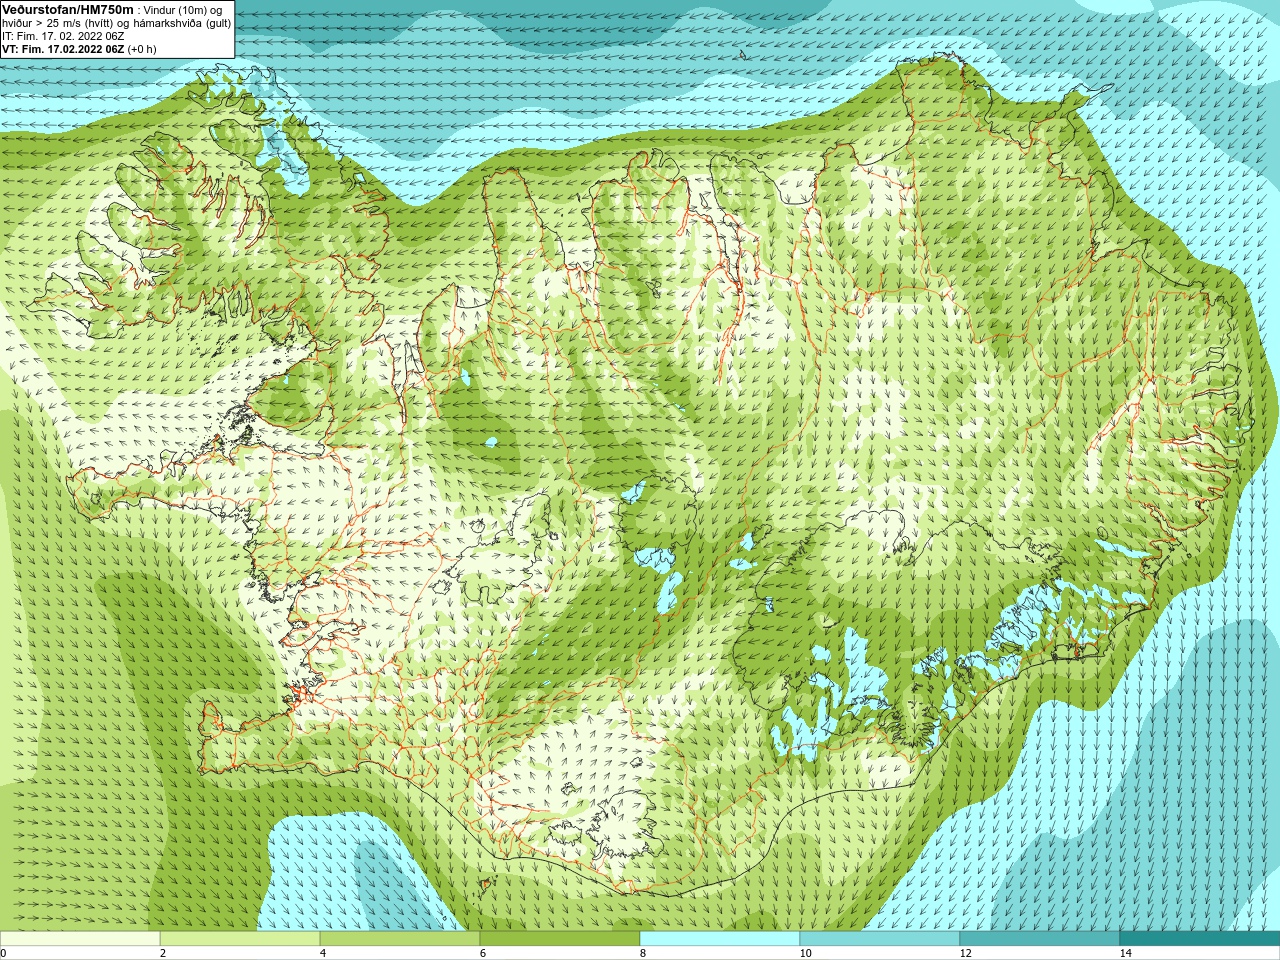Click the '14' legend scale label

point(1125,953)
